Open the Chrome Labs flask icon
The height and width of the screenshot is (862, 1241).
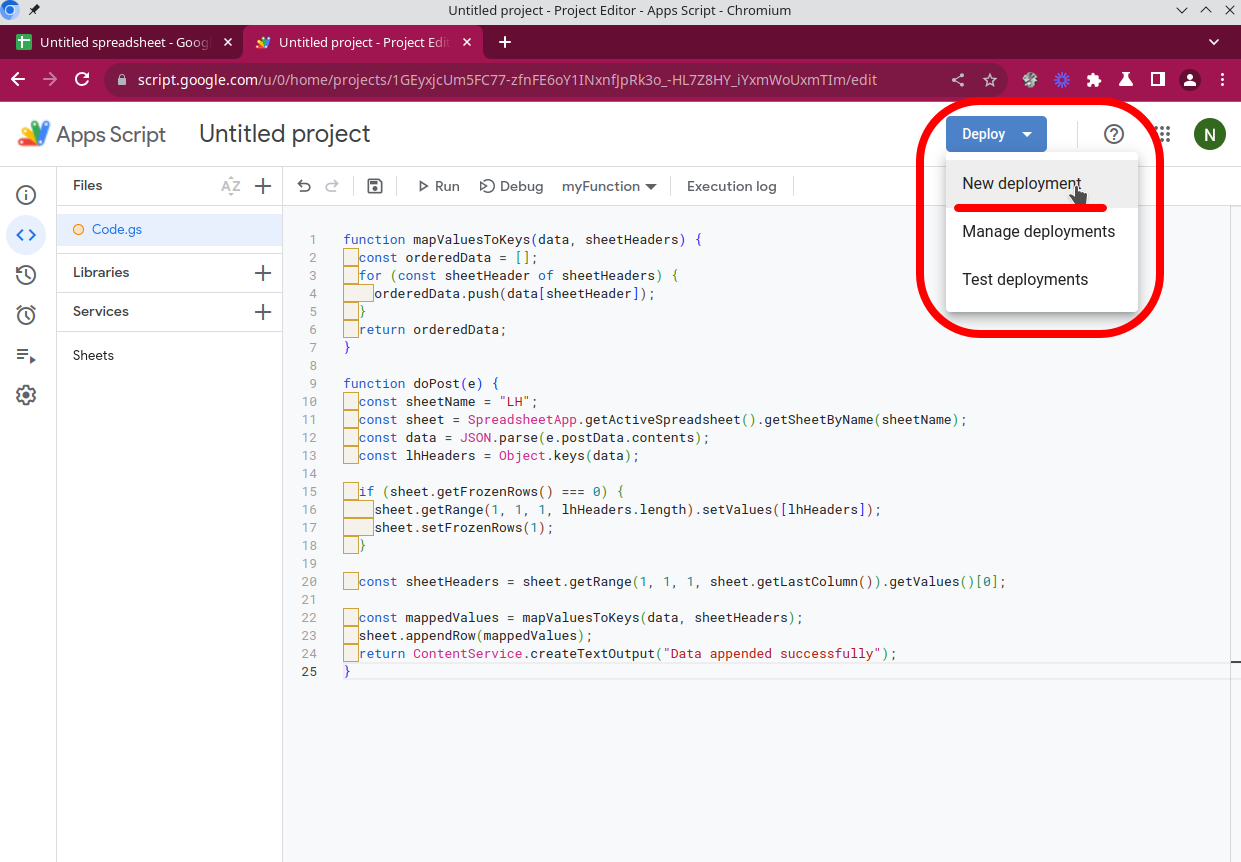click(x=1126, y=79)
